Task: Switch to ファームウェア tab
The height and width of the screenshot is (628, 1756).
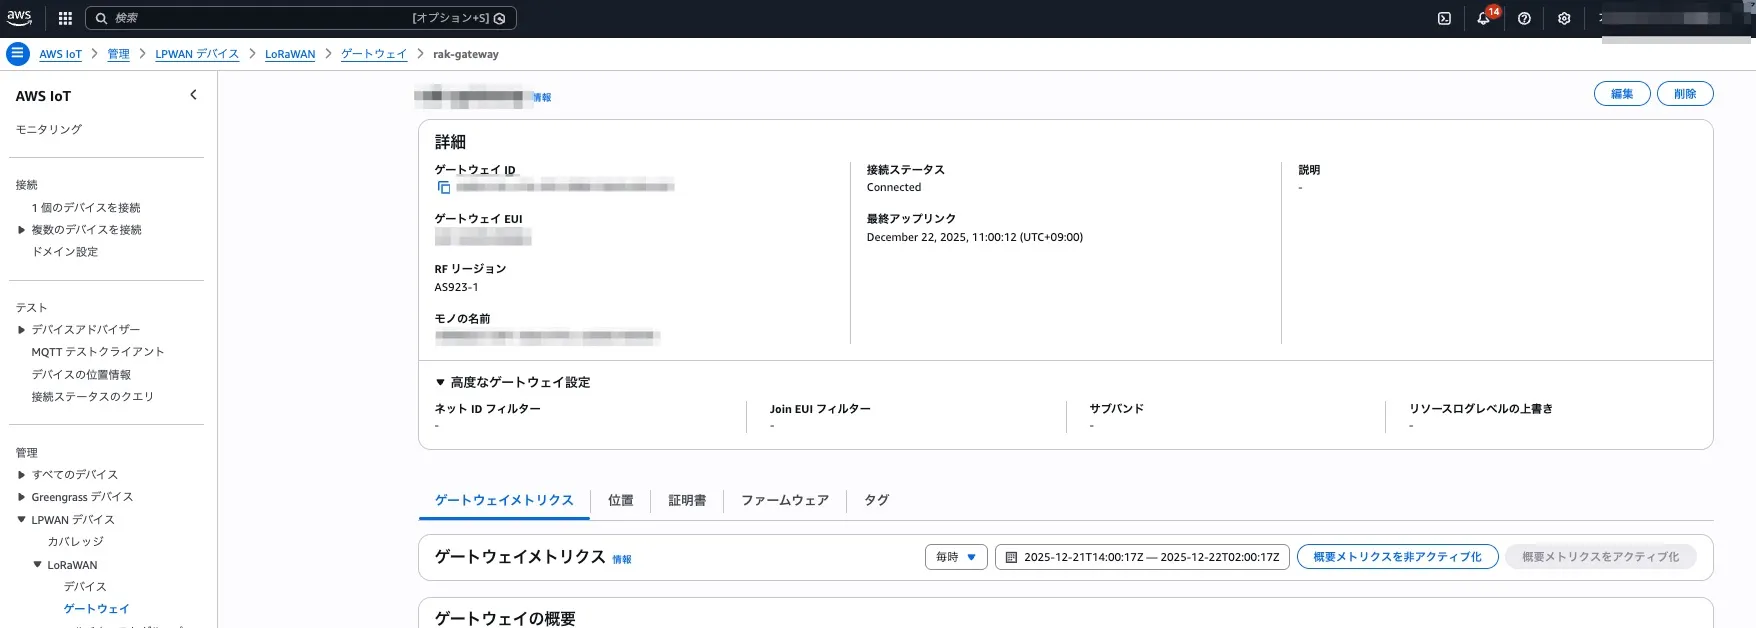Action: [x=785, y=500]
